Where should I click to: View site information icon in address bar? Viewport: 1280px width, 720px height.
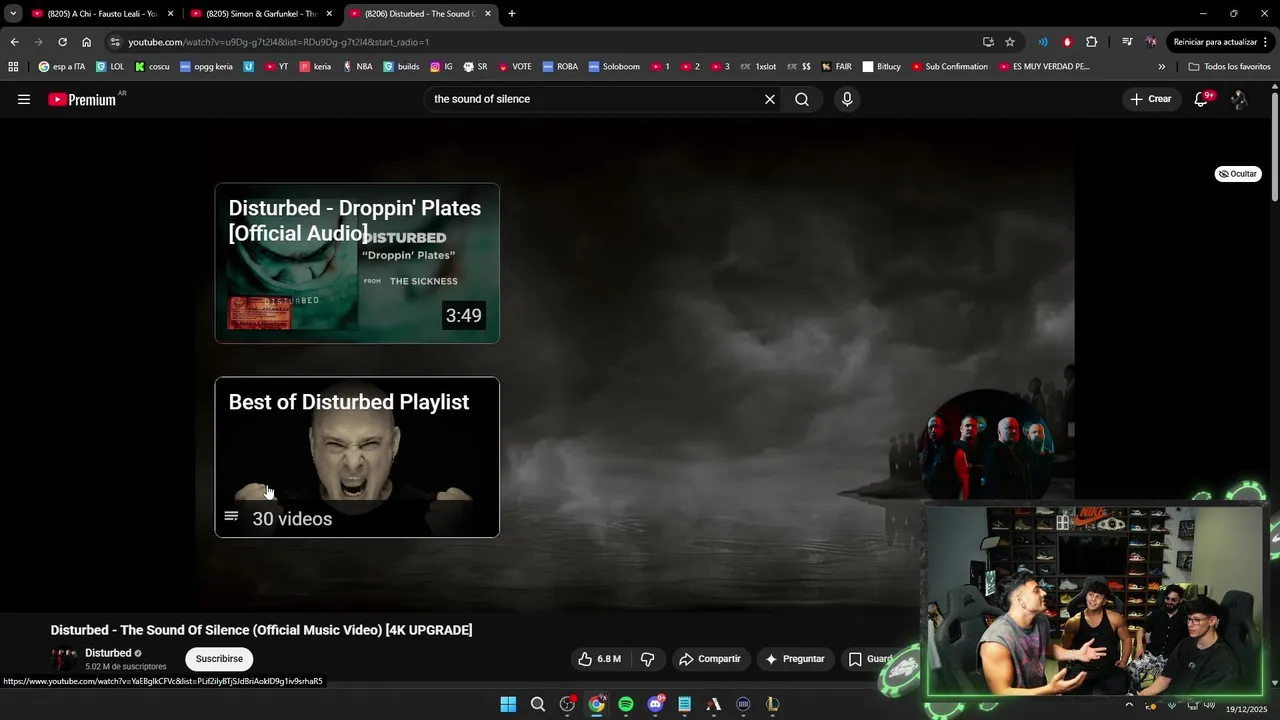115,42
